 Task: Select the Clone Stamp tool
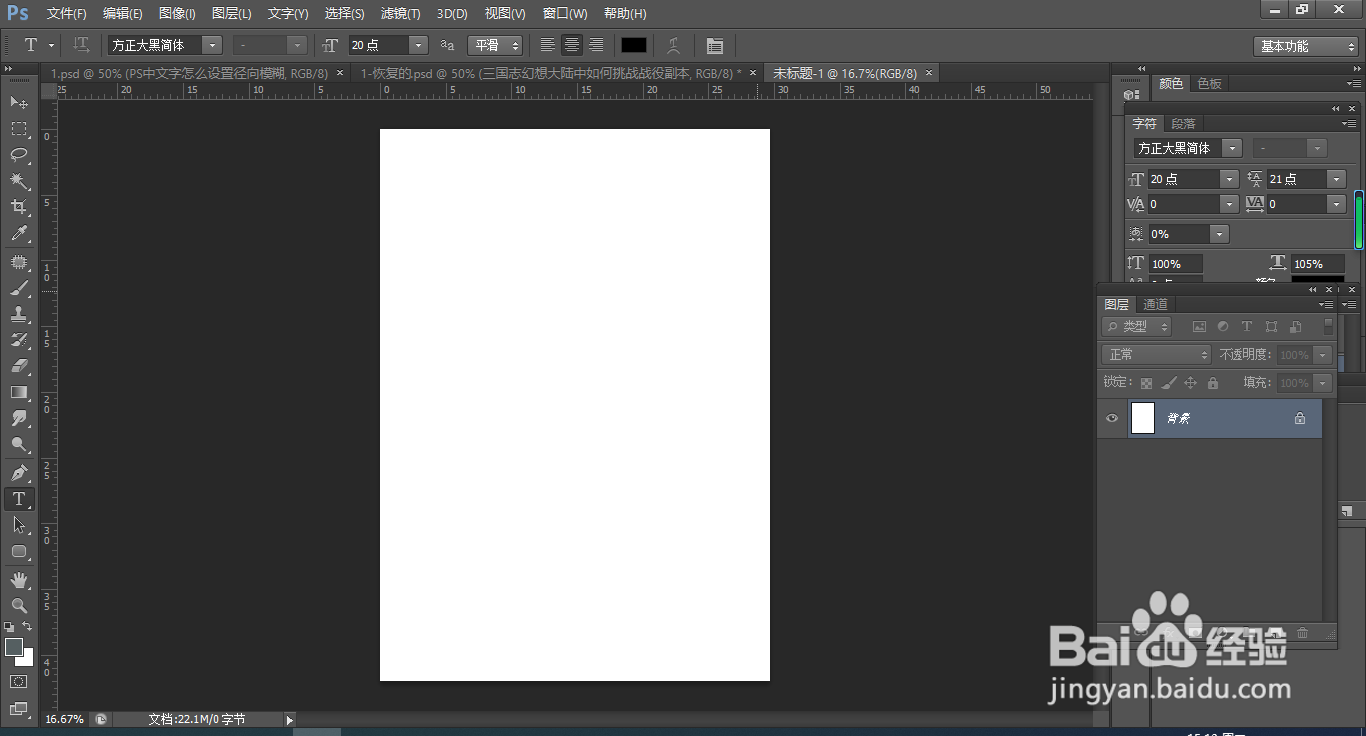point(19,314)
